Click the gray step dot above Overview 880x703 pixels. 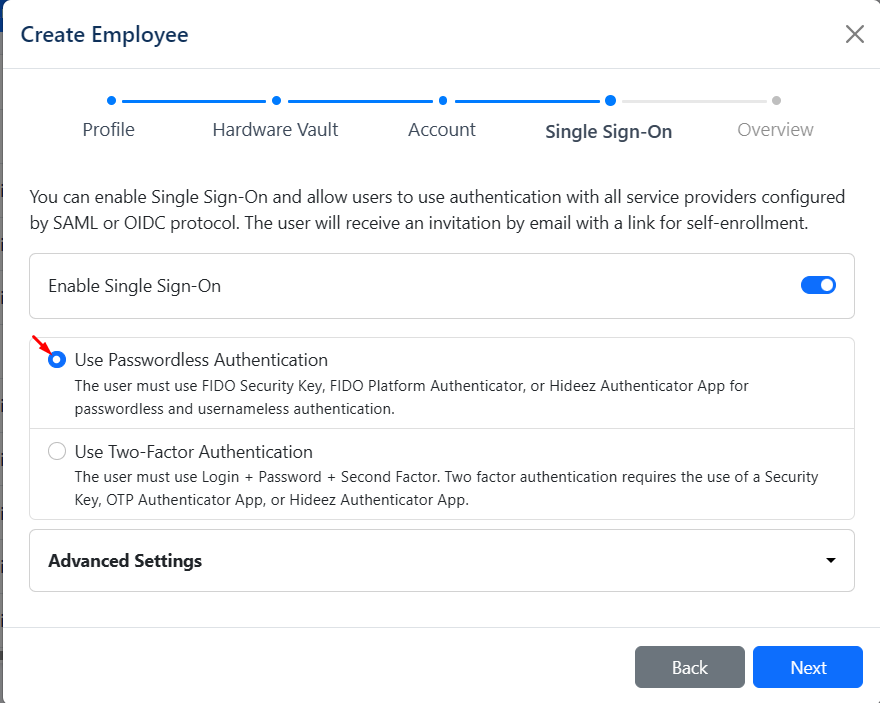pyautogui.click(x=776, y=100)
